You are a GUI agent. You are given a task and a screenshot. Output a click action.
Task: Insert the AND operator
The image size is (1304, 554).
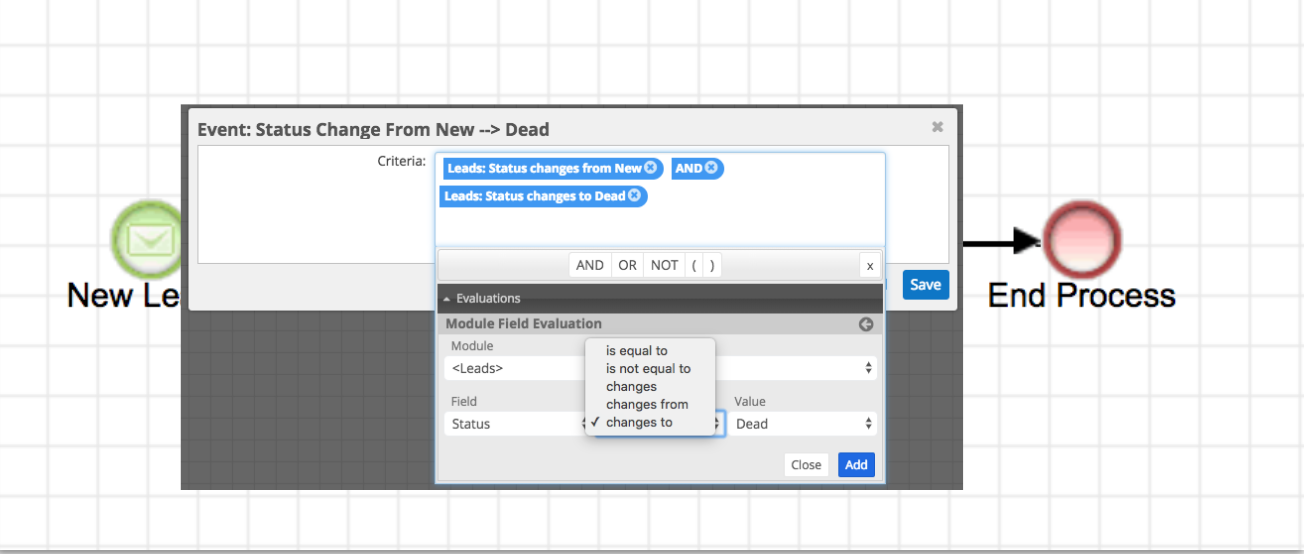pos(590,265)
